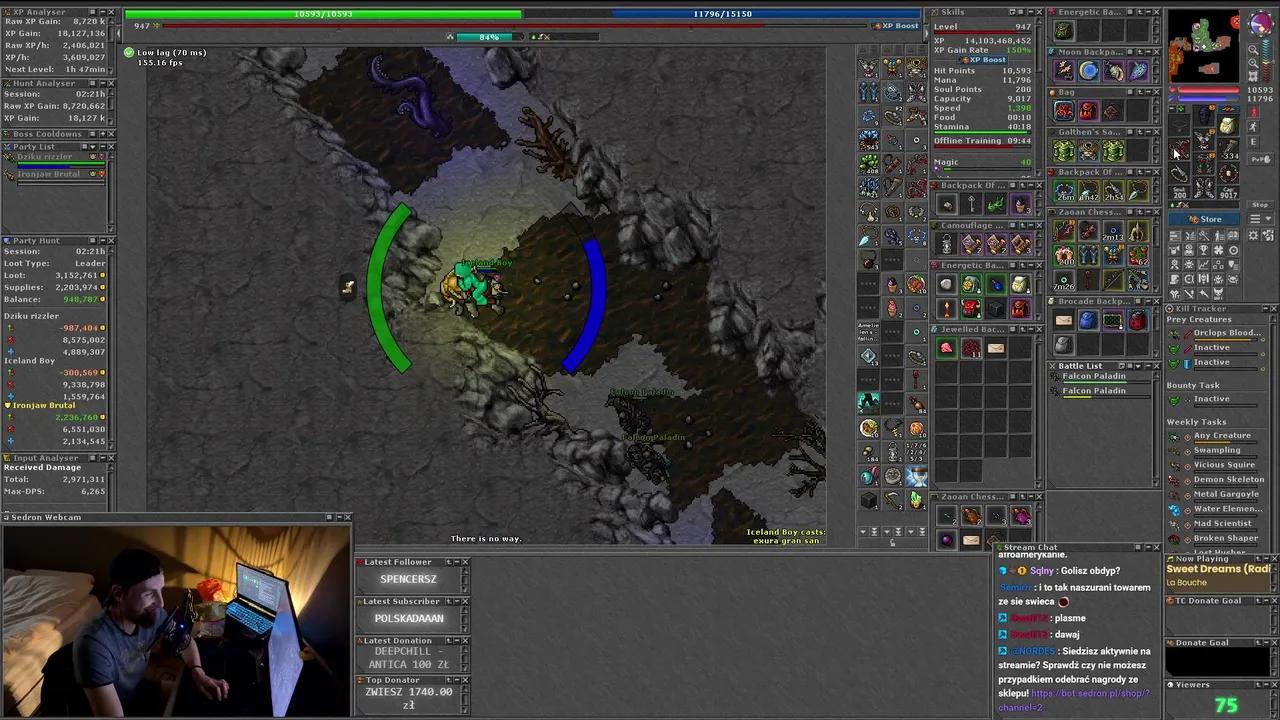Select the grey backpack in Brocade Backpack
The width and height of the screenshot is (1280, 720).
1064,345
